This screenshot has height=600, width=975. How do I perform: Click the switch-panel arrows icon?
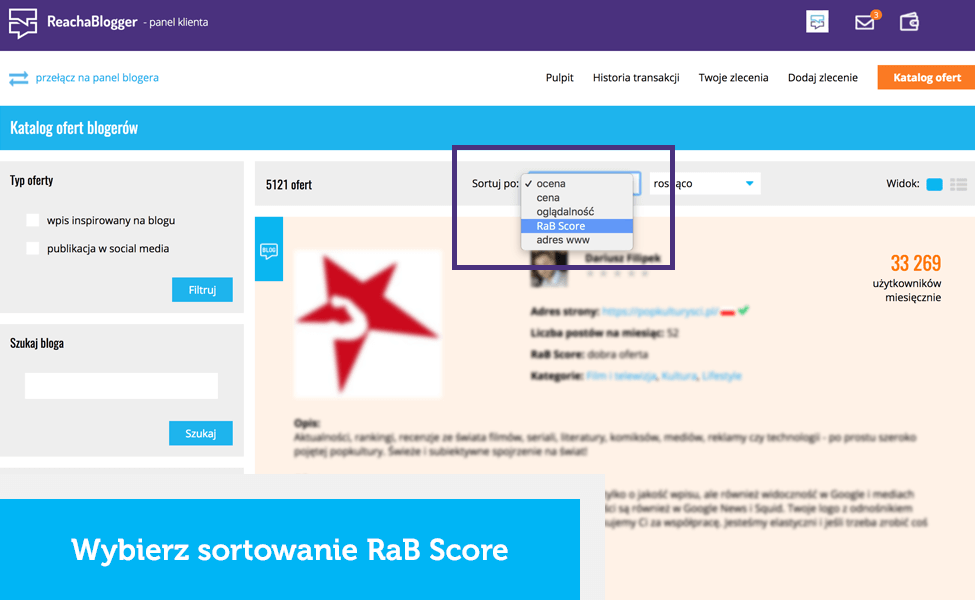18,78
